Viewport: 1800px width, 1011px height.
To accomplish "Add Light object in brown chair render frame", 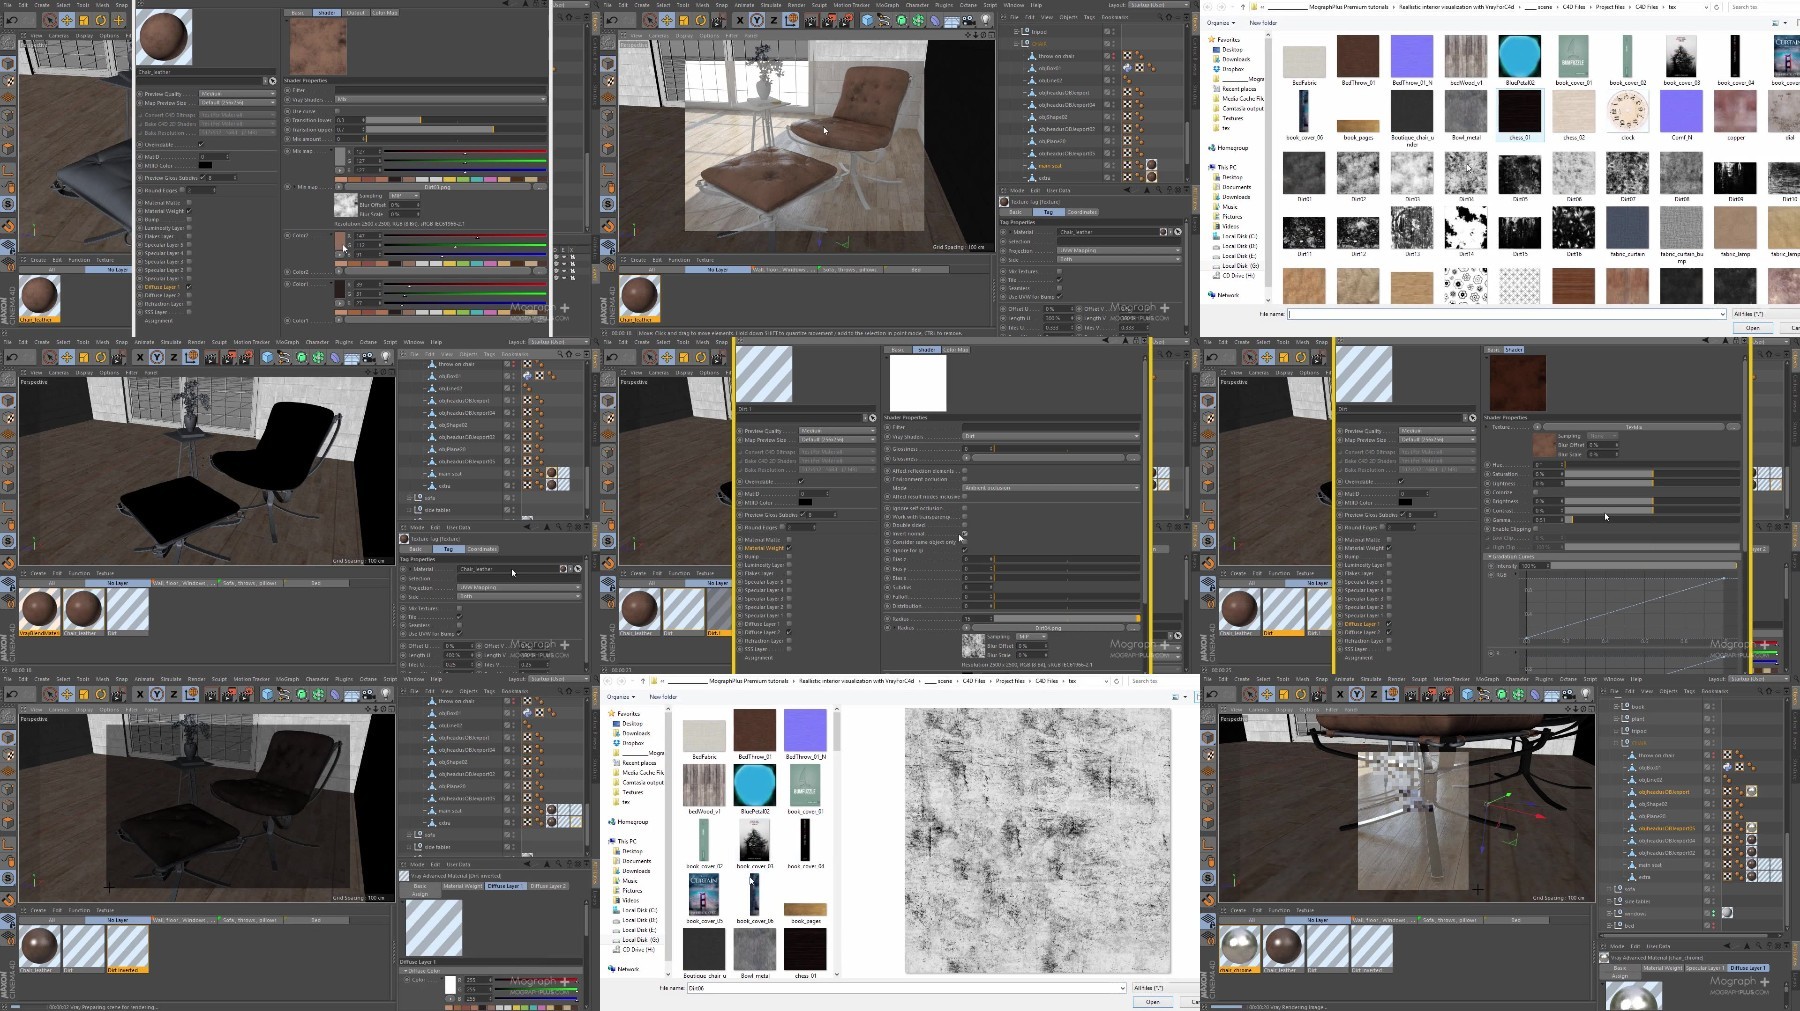I will click(985, 20).
